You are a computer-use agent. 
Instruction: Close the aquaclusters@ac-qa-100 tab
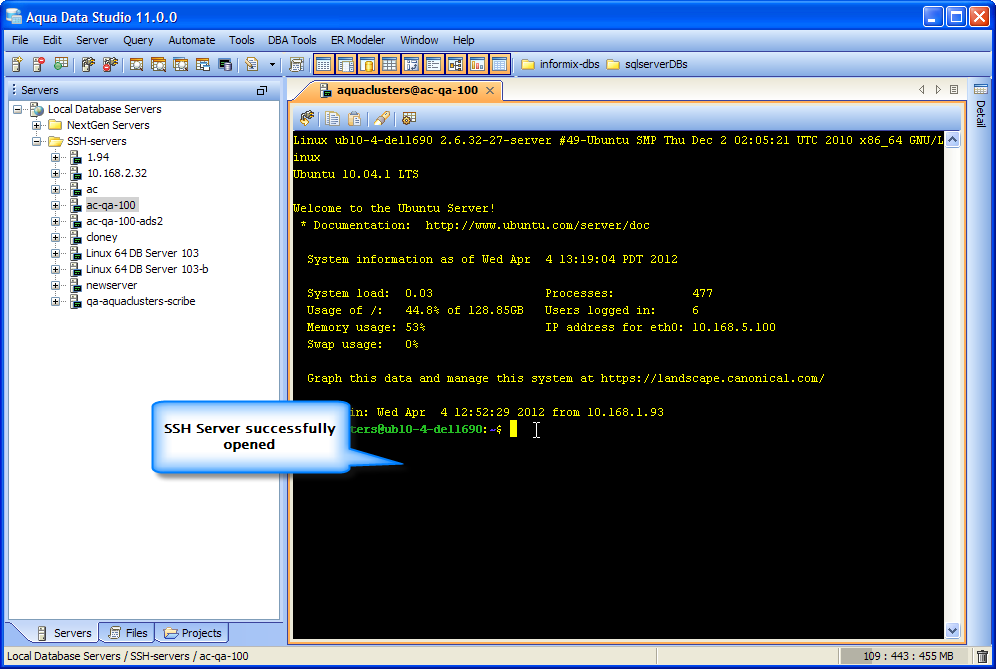(x=490, y=90)
